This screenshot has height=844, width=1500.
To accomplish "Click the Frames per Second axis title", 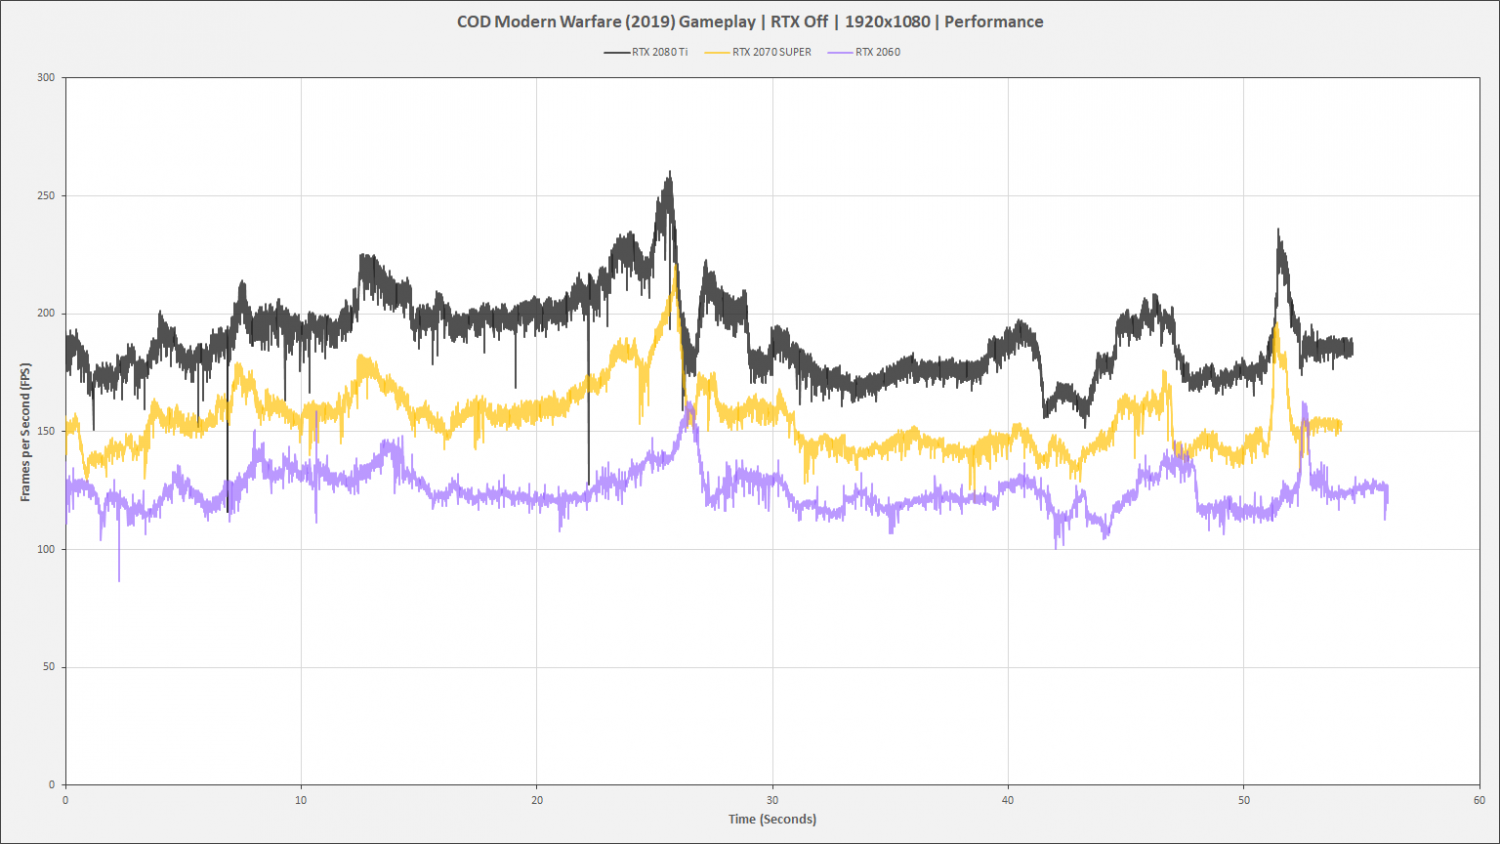I will click(25, 432).
